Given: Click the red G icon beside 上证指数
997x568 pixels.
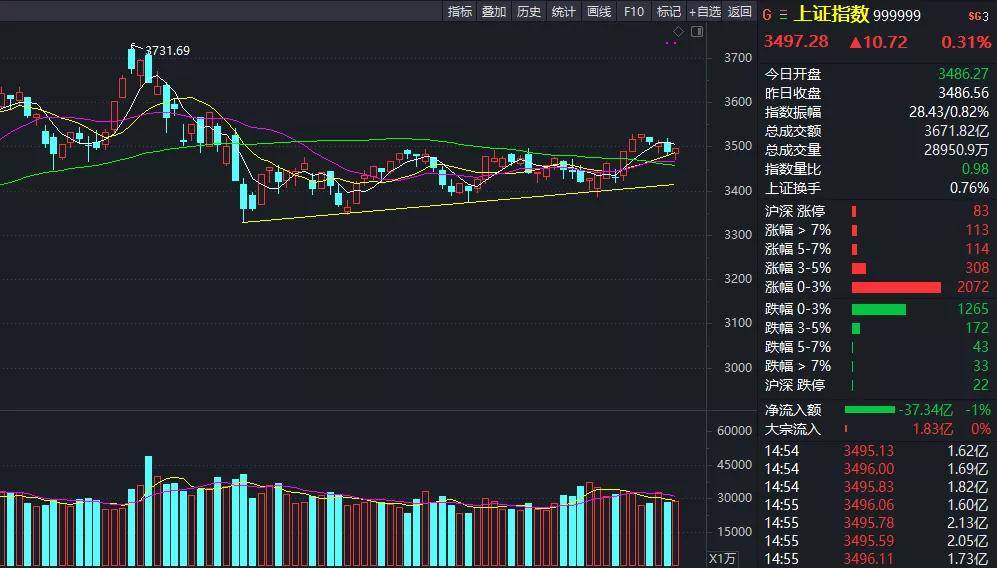Looking at the screenshot, I should (768, 14).
